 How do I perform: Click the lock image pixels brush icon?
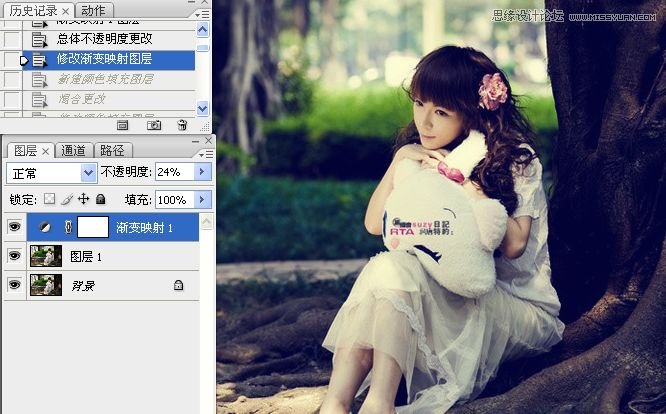(67, 199)
